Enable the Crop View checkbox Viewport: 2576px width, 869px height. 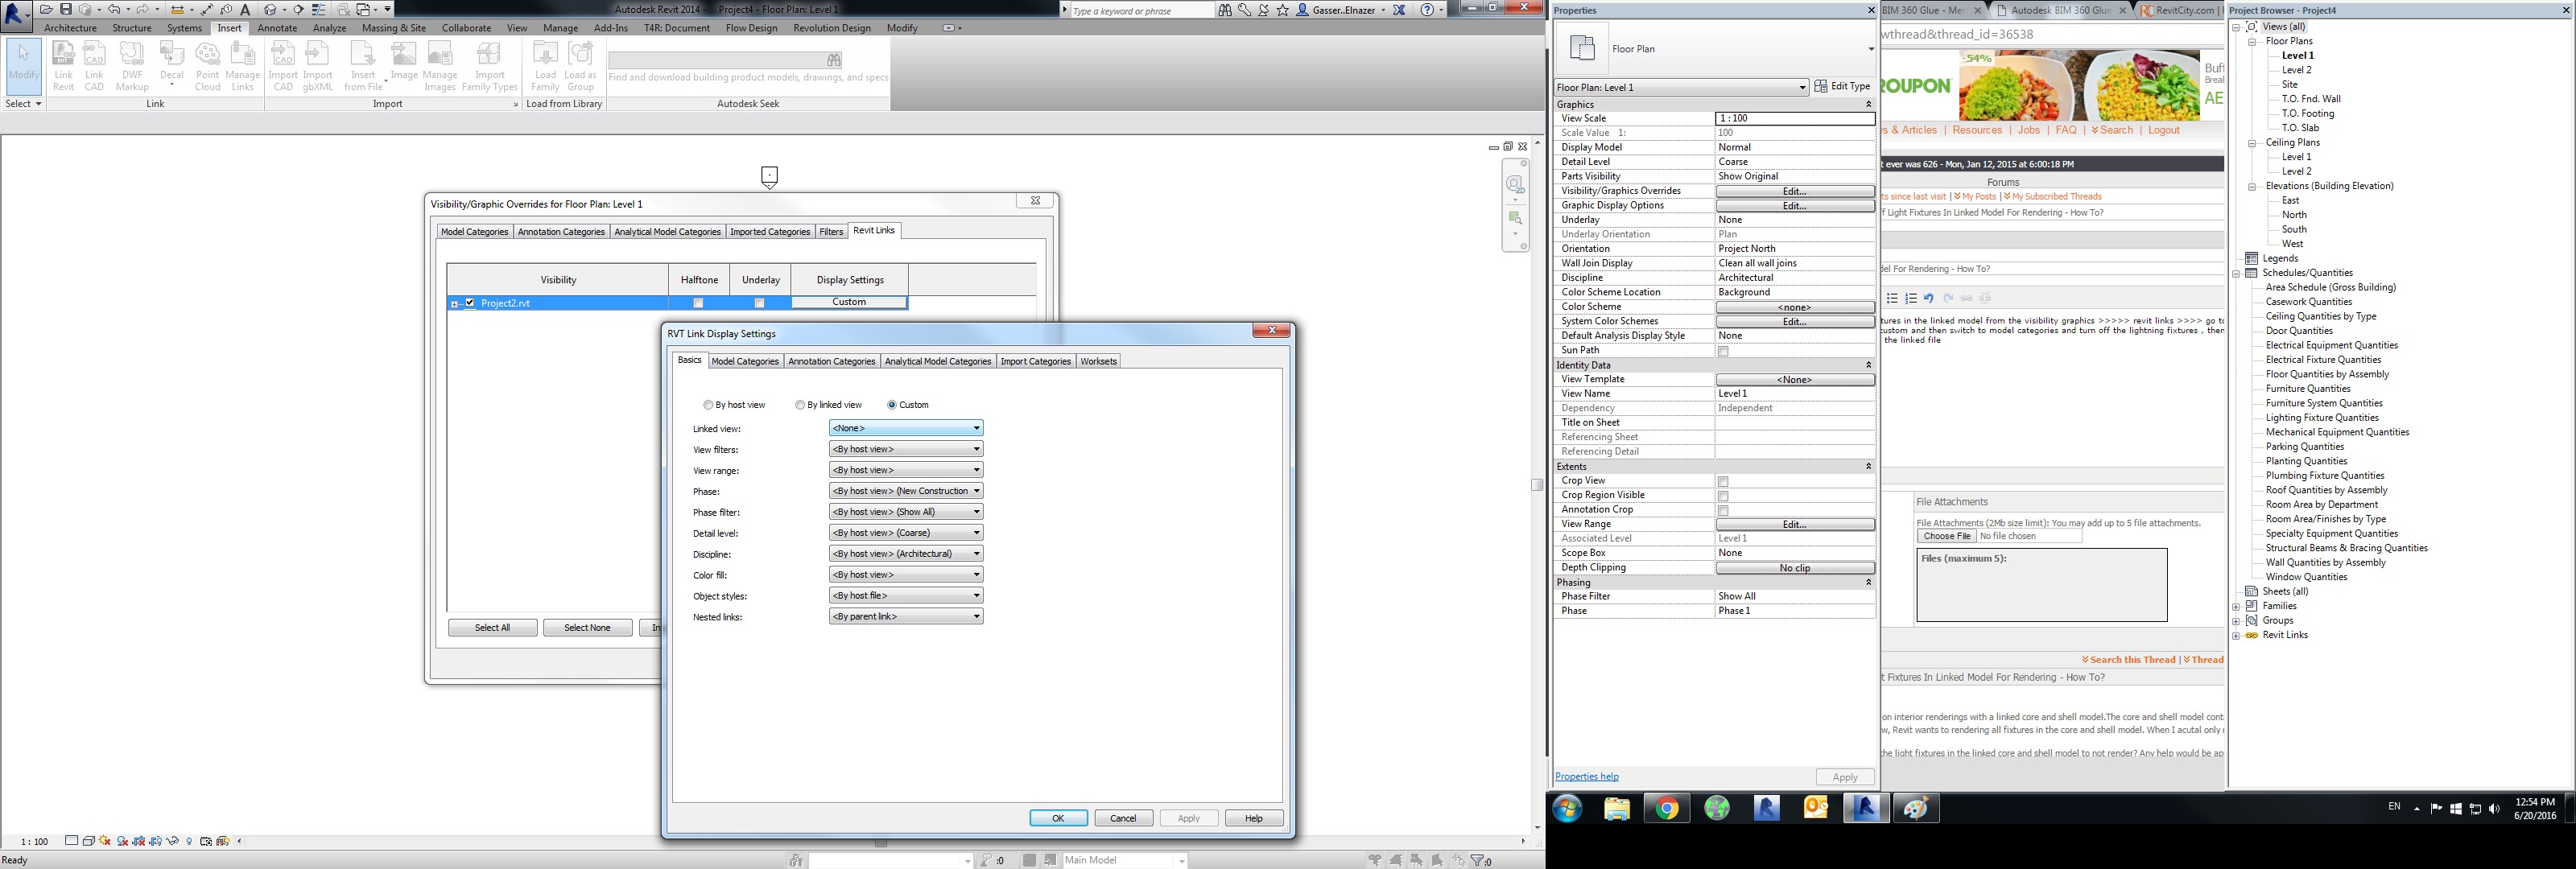[x=1723, y=481]
